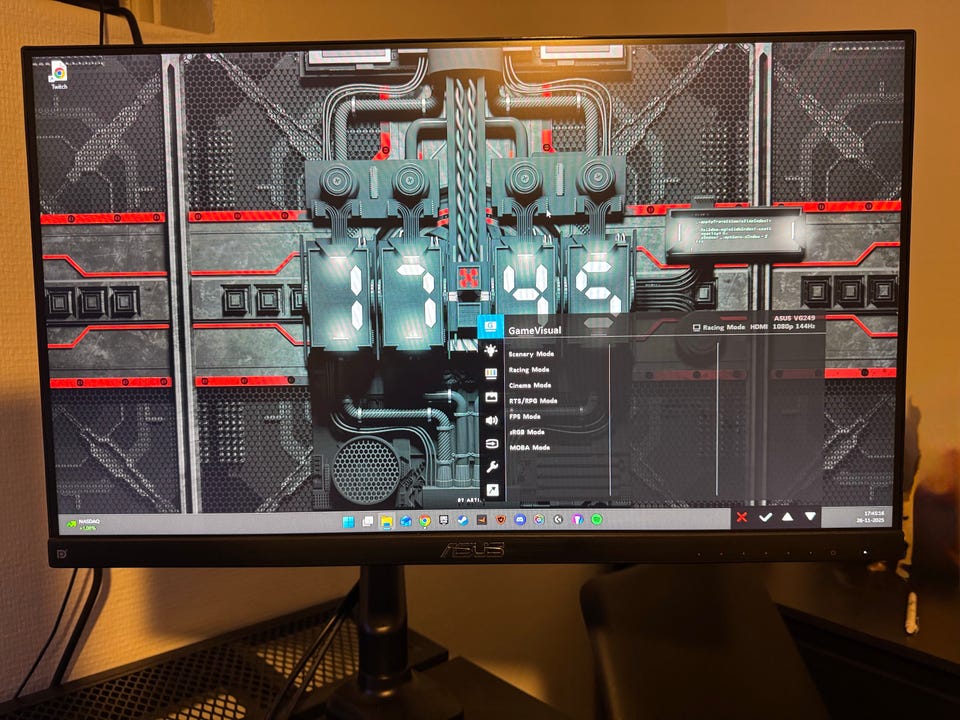Open the Twitch desktop shortcut
The height and width of the screenshot is (720, 960).
click(x=59, y=75)
